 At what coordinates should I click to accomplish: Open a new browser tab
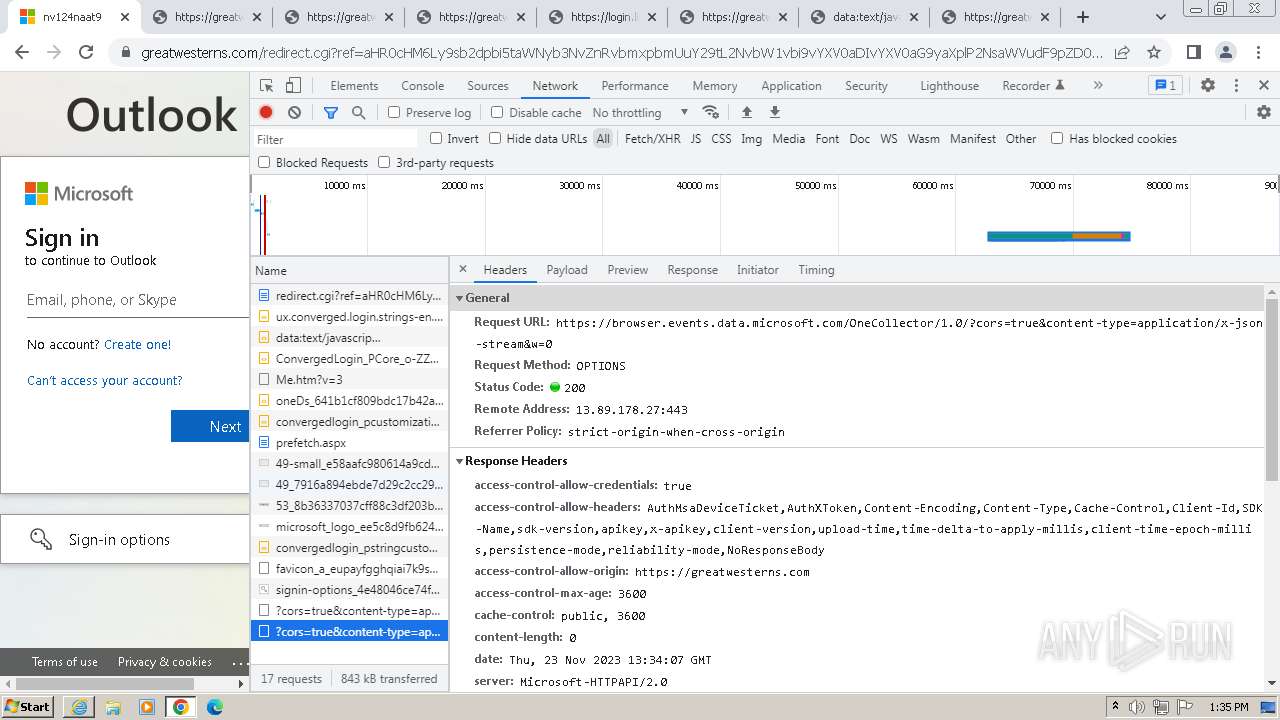(x=1083, y=17)
